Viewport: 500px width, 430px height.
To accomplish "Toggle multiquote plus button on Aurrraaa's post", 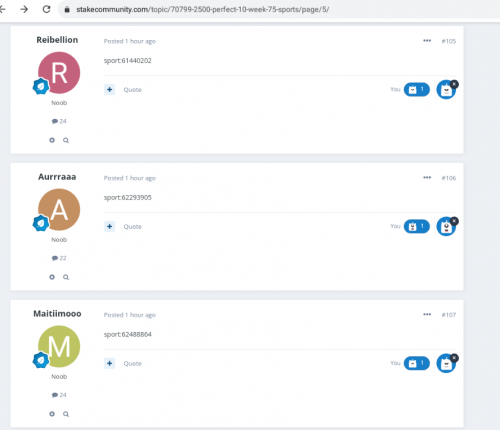I will point(109,226).
